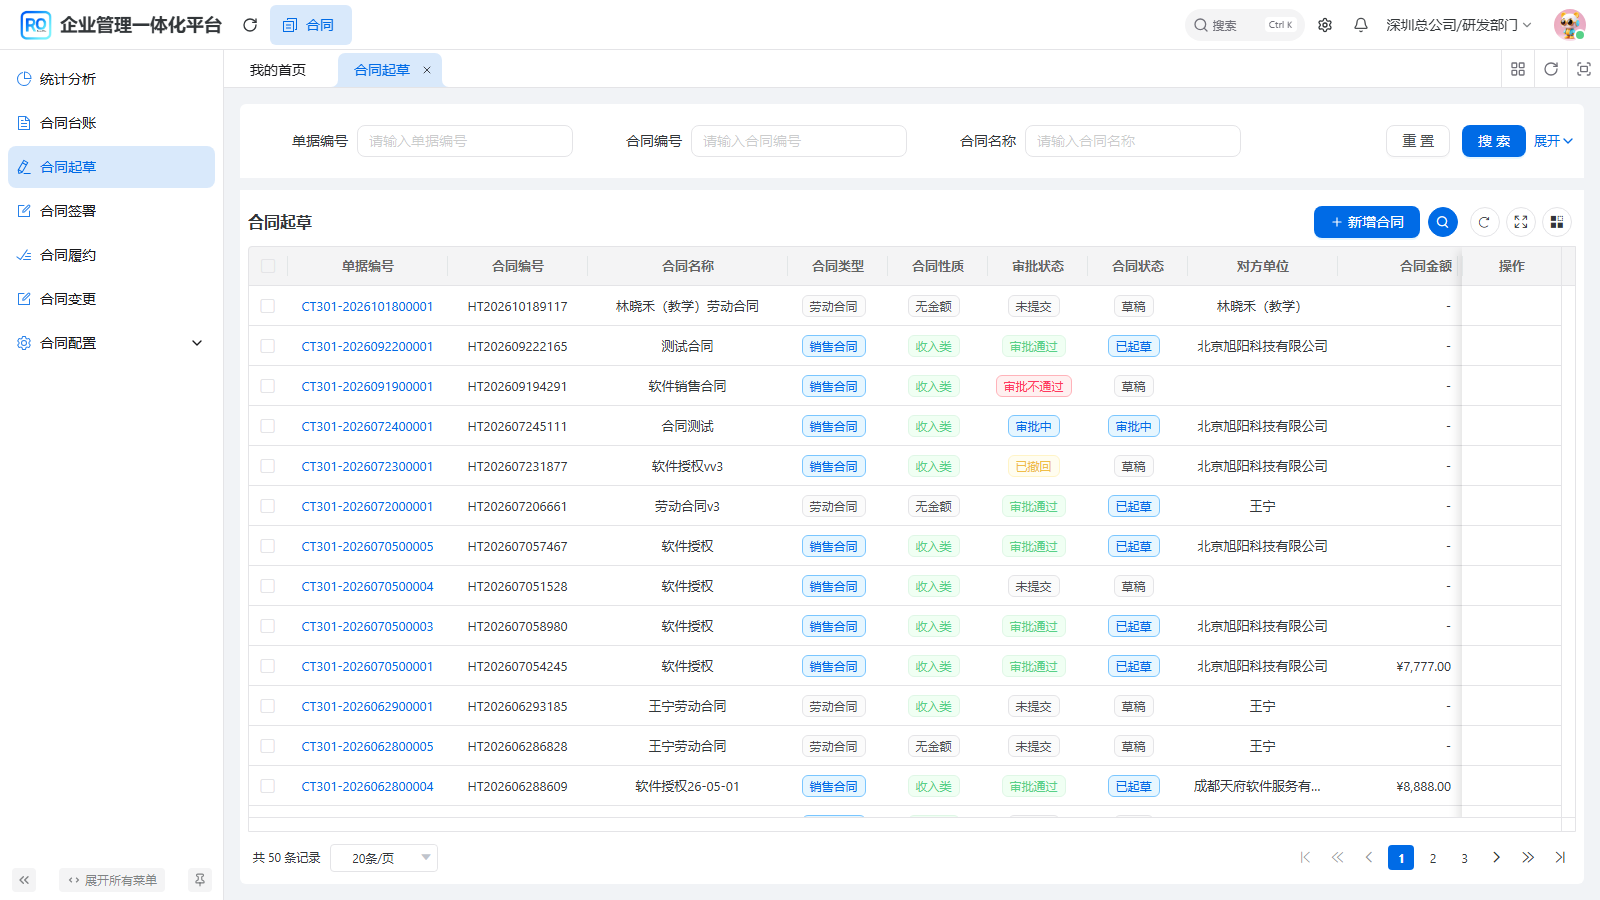Check the row CT301-2026062900001
The height and width of the screenshot is (900, 1600).
[x=268, y=706]
